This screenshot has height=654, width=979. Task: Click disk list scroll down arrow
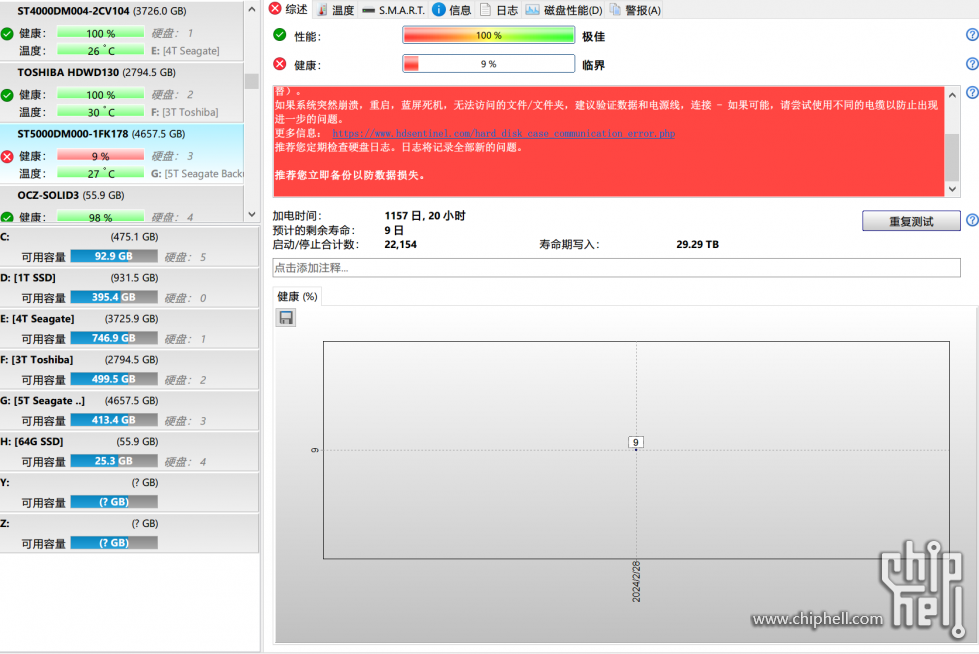252,214
